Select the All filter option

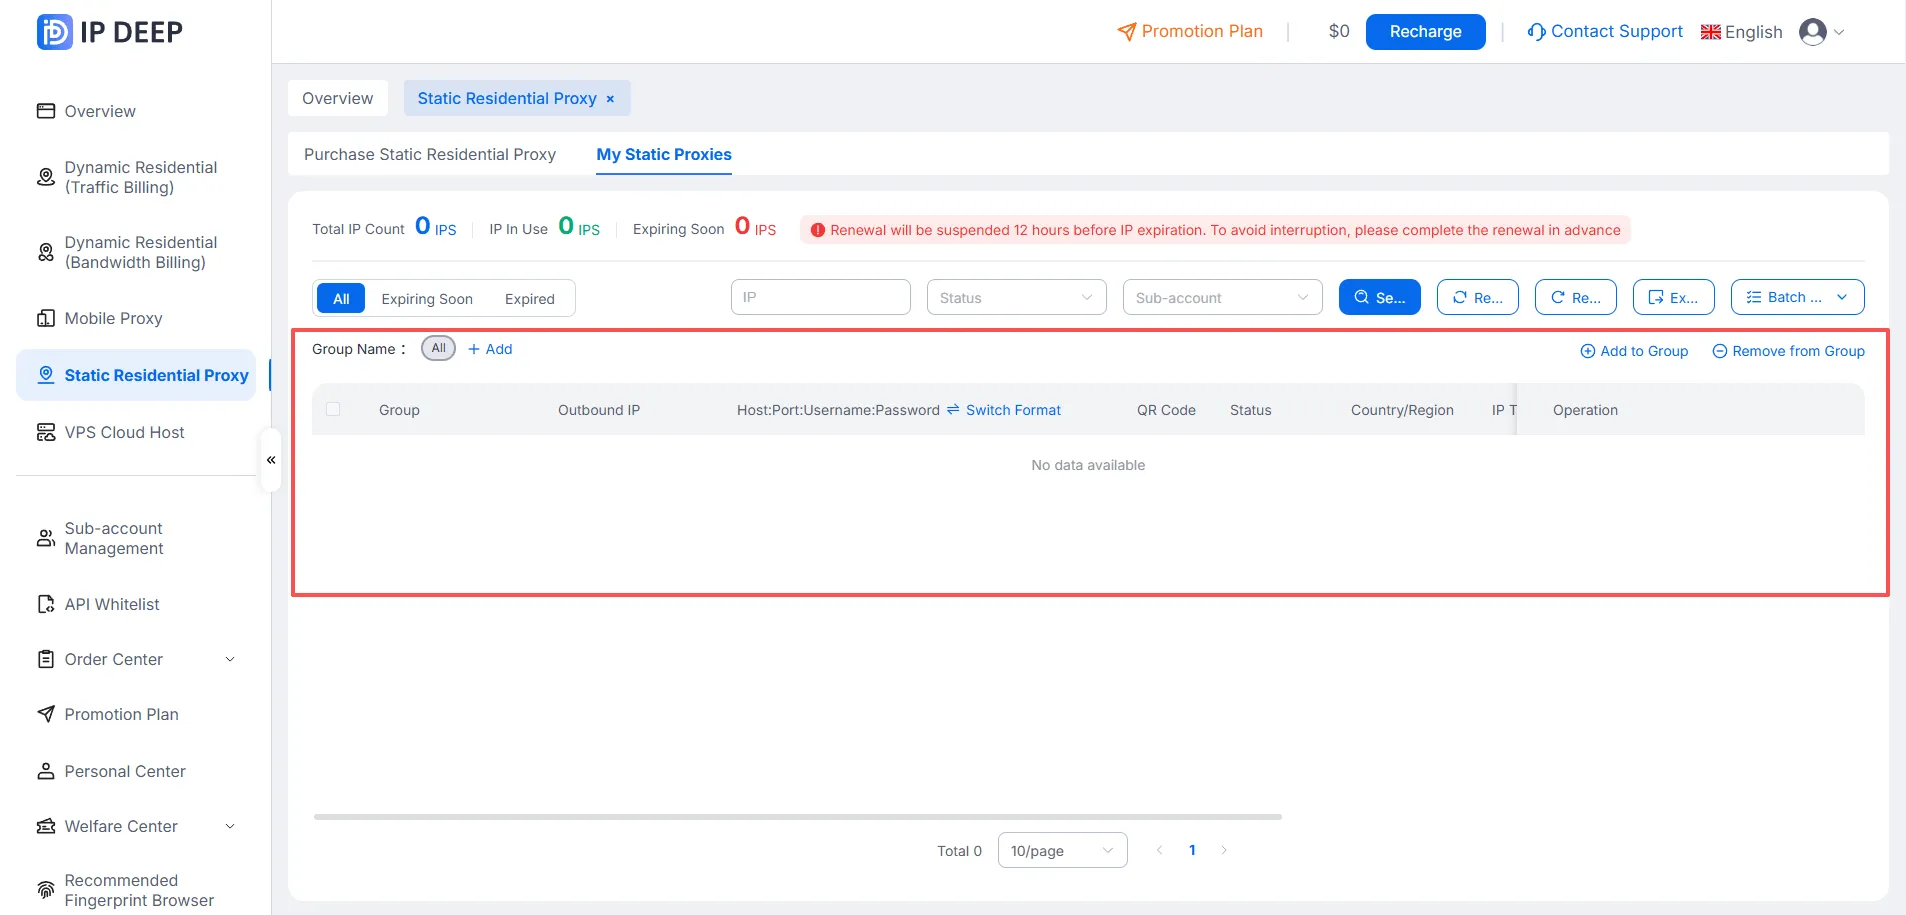[341, 298]
